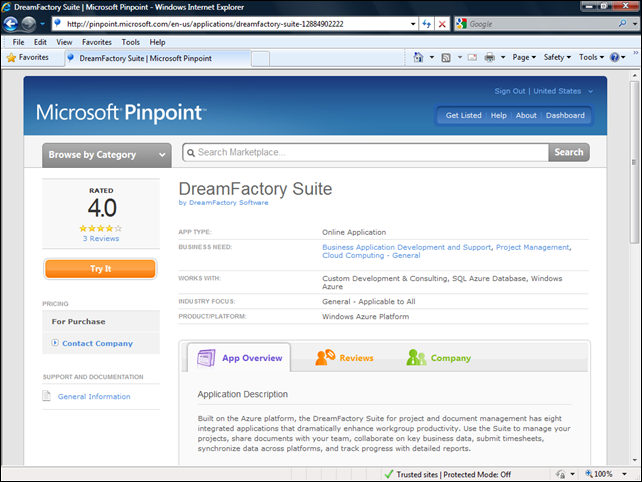Click the magnifier search icon in Google box
This screenshot has height=482, width=642.
(623, 24)
